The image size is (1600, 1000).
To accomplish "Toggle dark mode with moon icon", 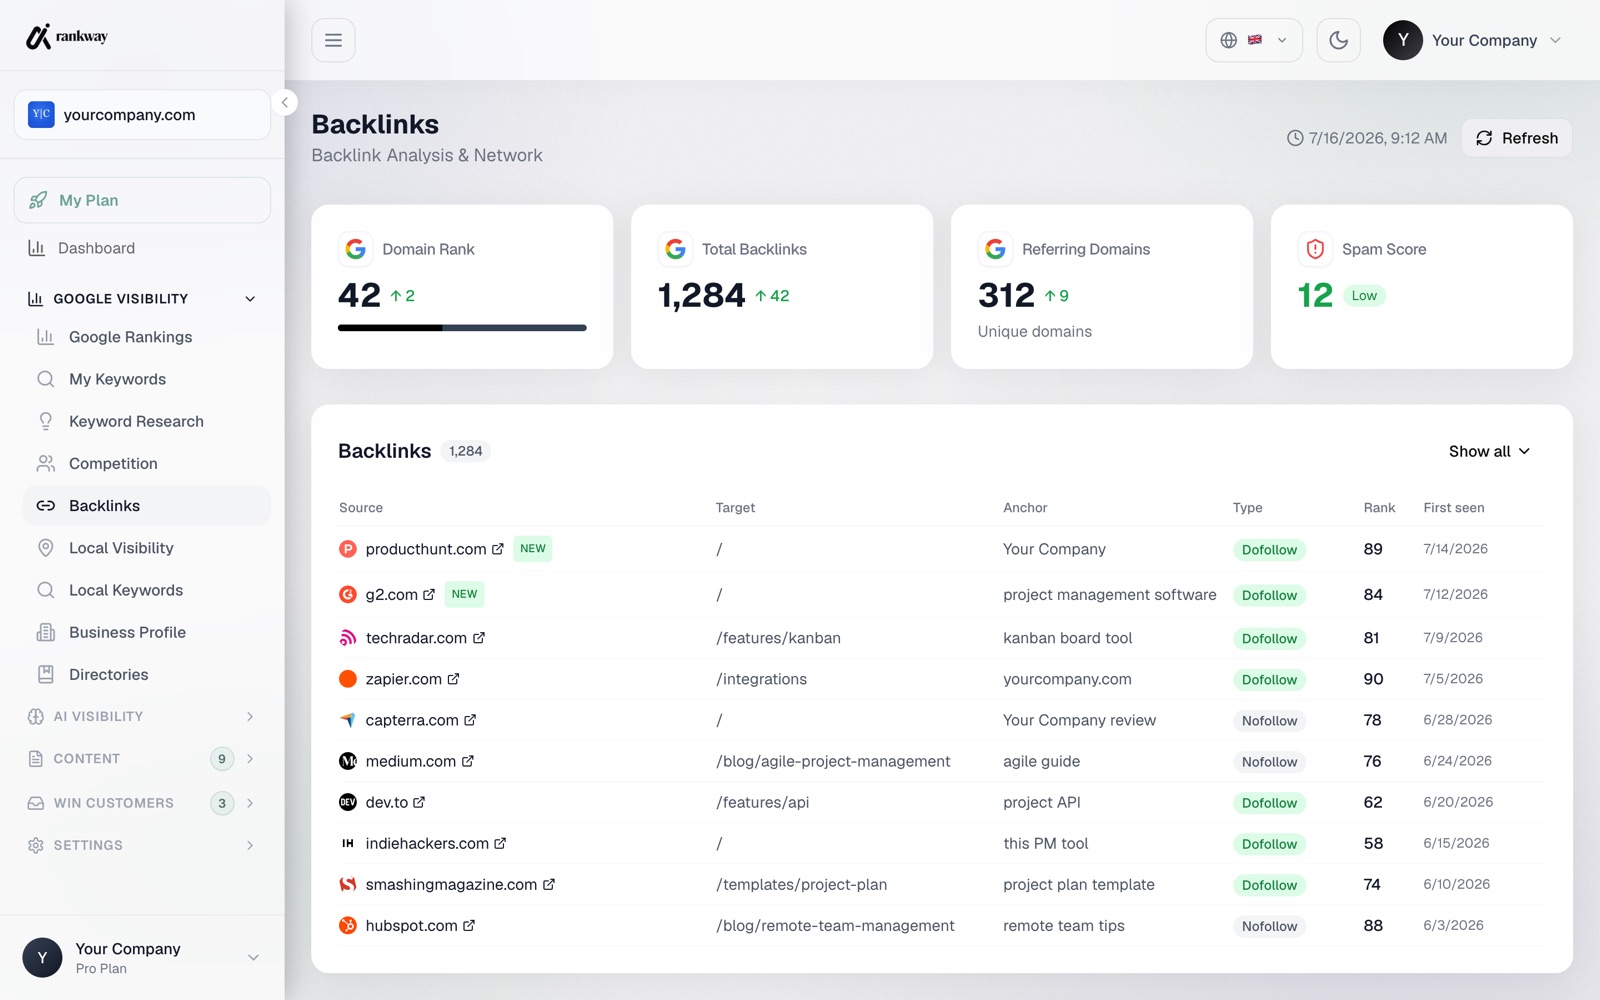I will pyautogui.click(x=1338, y=40).
